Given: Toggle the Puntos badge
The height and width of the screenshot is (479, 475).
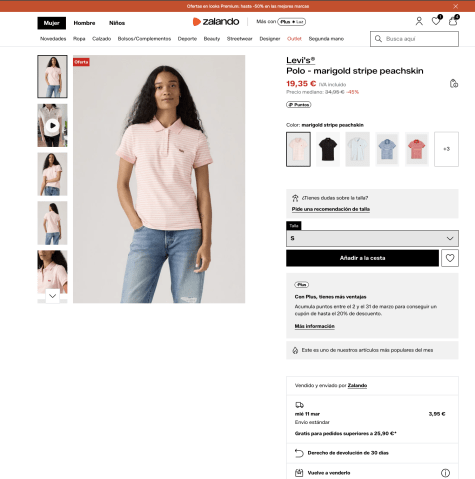Looking at the screenshot, I should point(299,105).
